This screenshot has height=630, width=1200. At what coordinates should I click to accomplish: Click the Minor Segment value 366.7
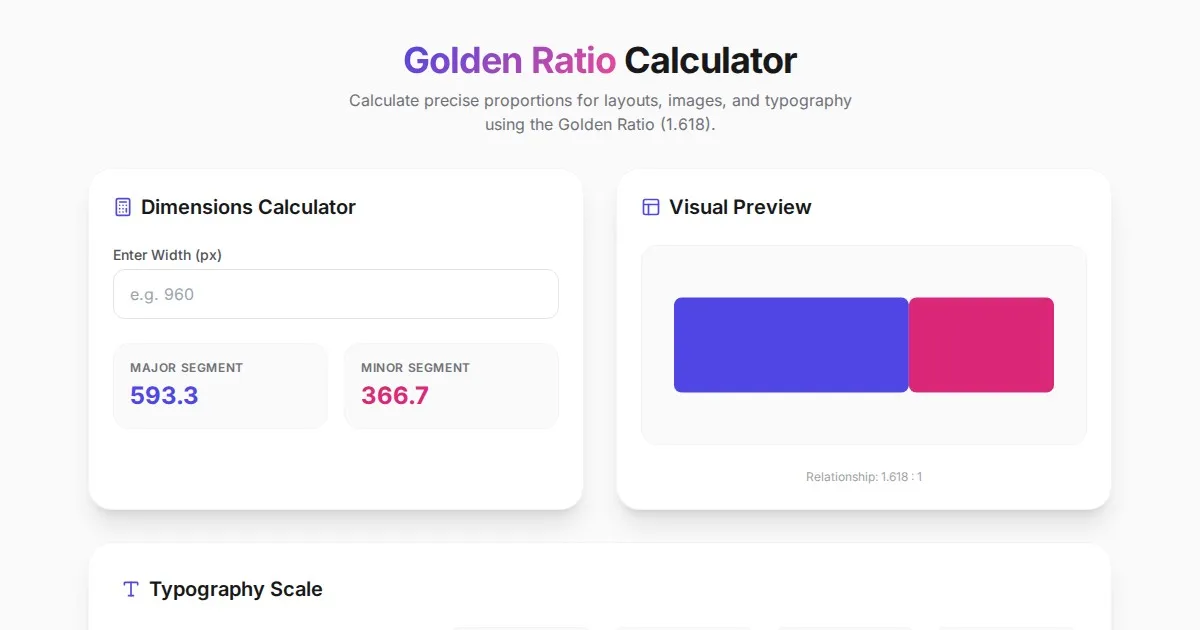tap(395, 396)
